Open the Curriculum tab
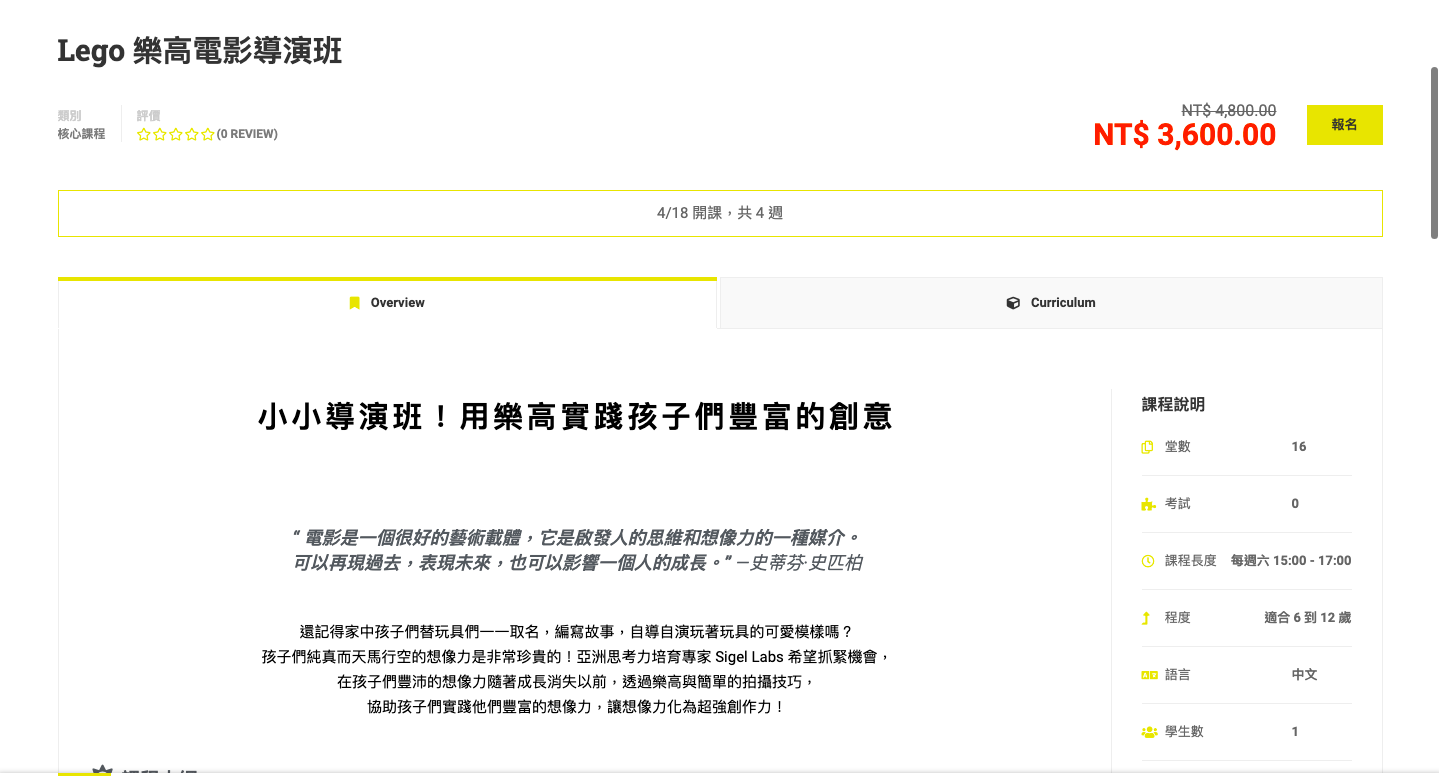 1051,303
